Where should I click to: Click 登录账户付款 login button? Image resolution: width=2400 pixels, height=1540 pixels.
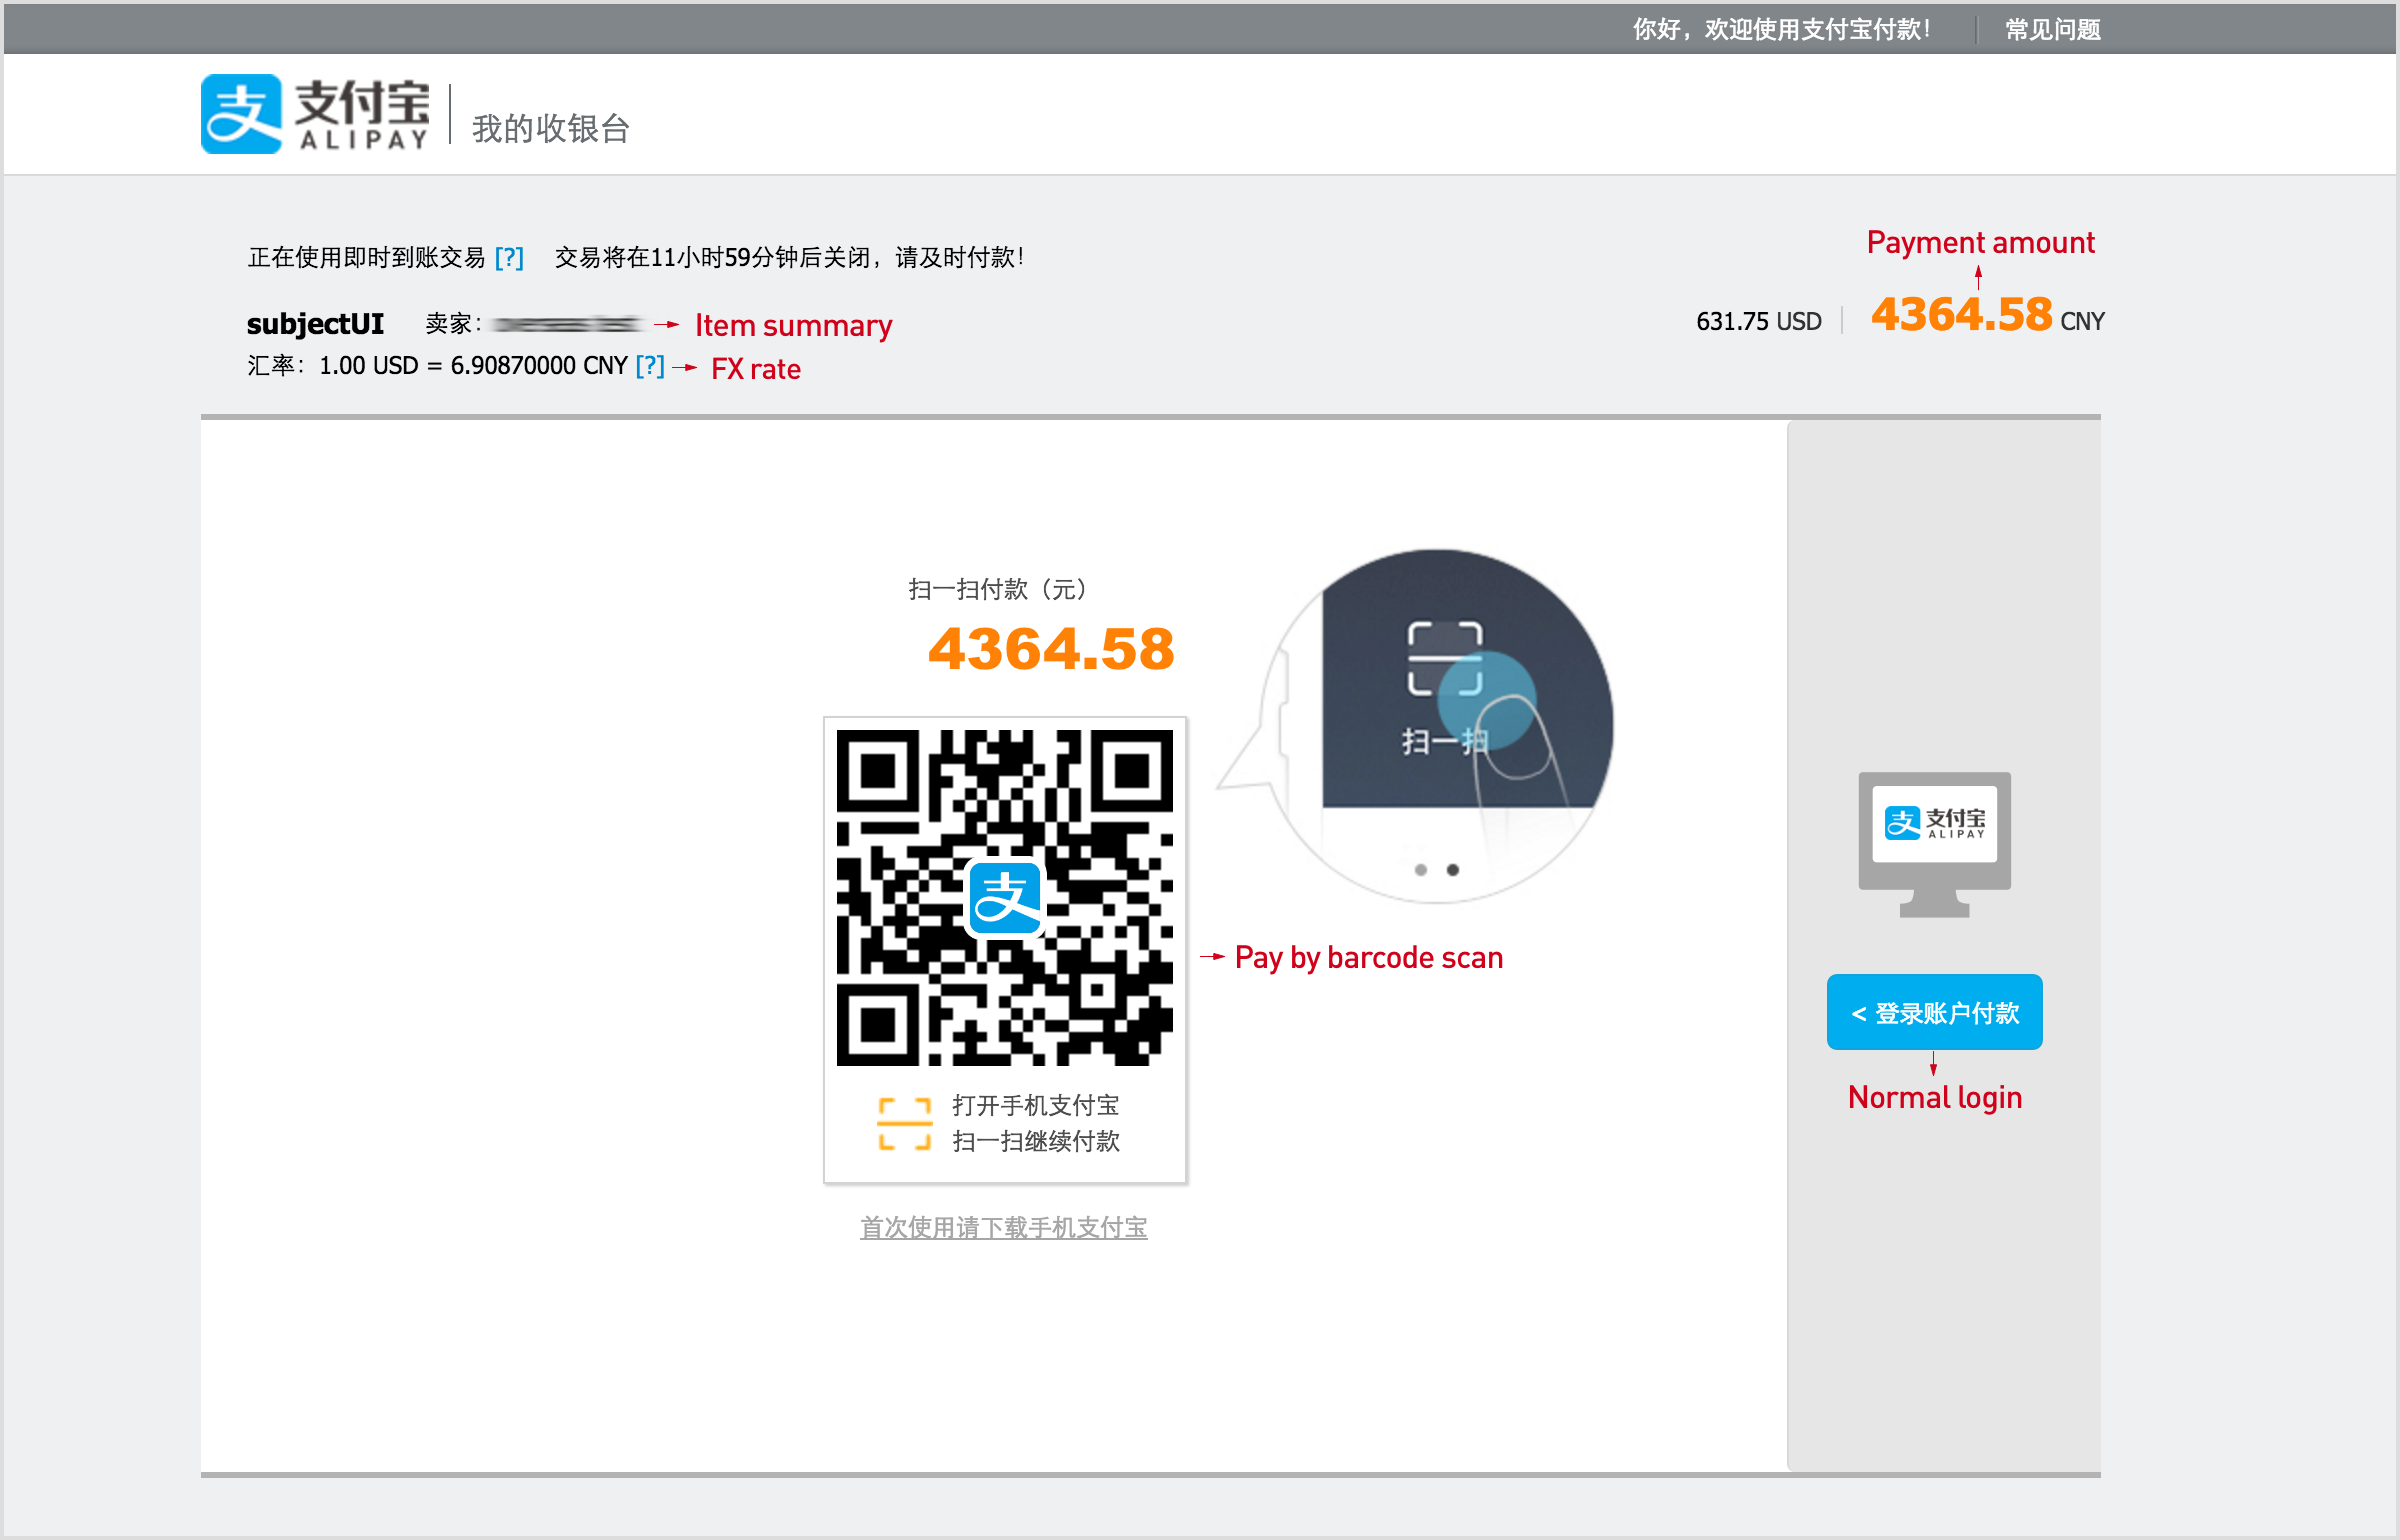click(1934, 1012)
